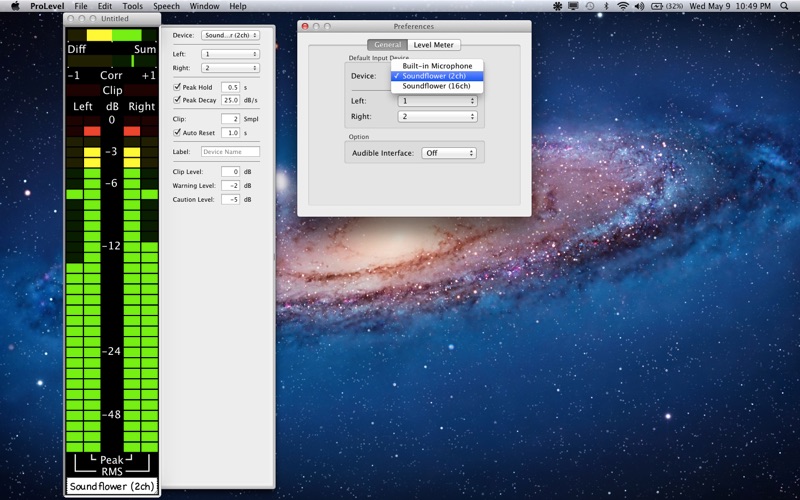Click the Label device name field
The width and height of the screenshot is (800, 500).
point(230,152)
